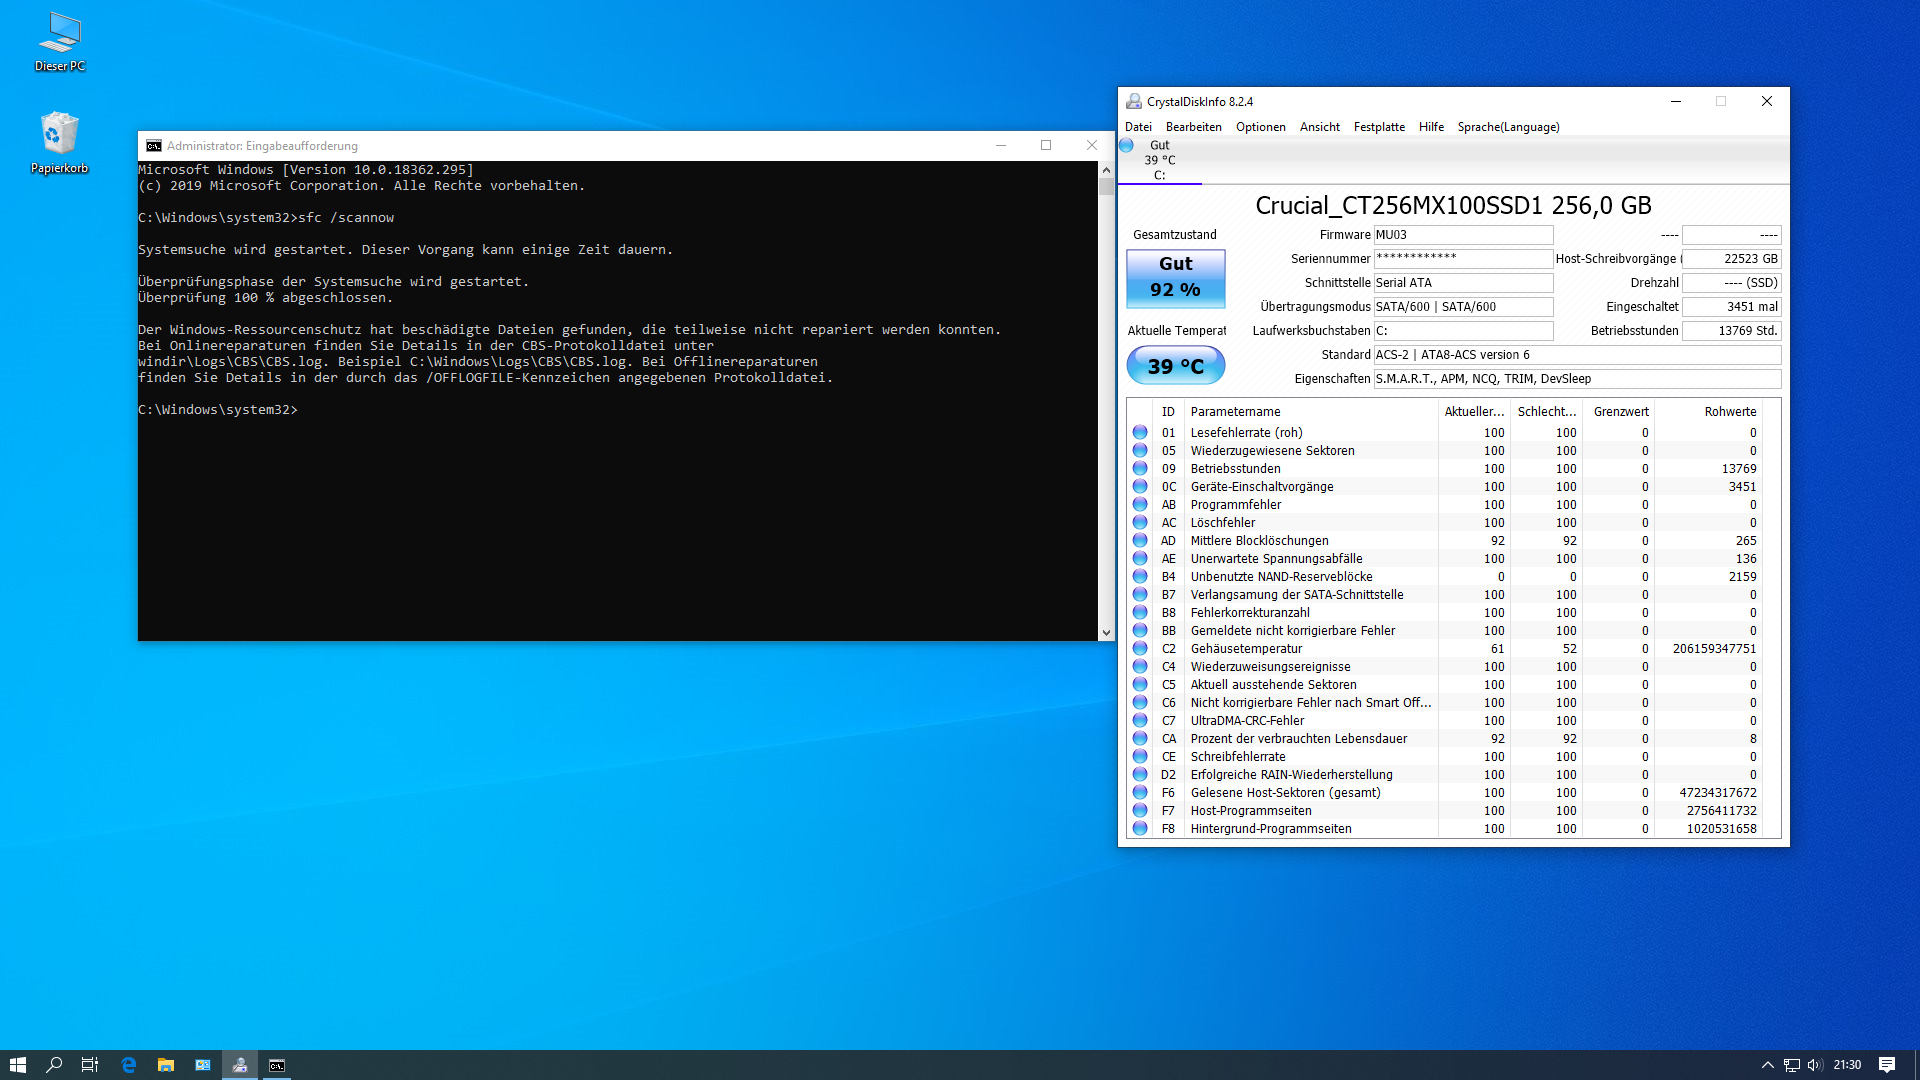The image size is (1920, 1080).
Task: Open Microsoft Edge from the taskbar
Action: 128,1065
